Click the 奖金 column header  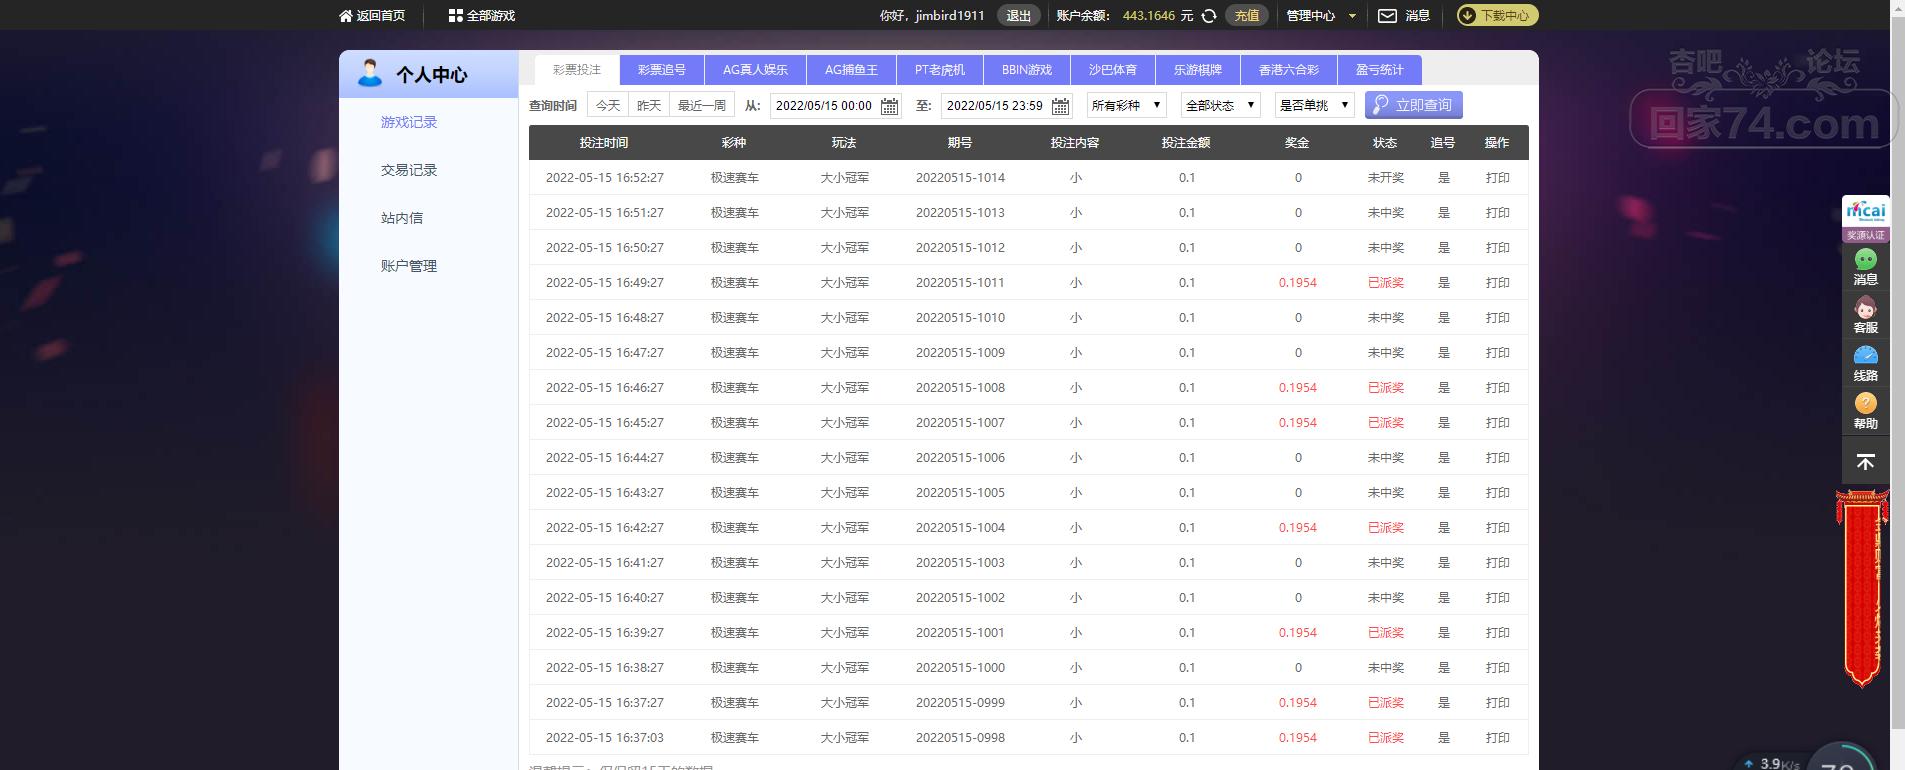(x=1297, y=143)
